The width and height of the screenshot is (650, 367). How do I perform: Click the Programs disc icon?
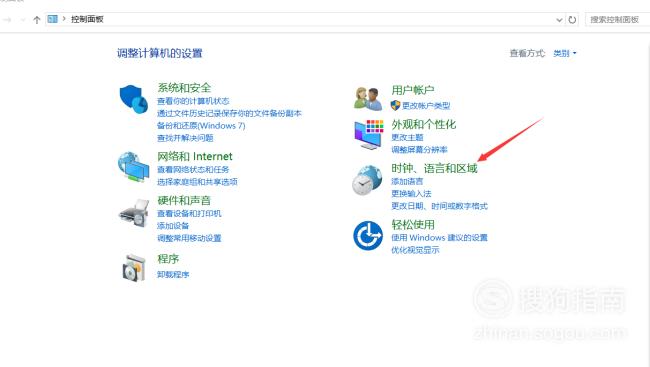pos(133,268)
